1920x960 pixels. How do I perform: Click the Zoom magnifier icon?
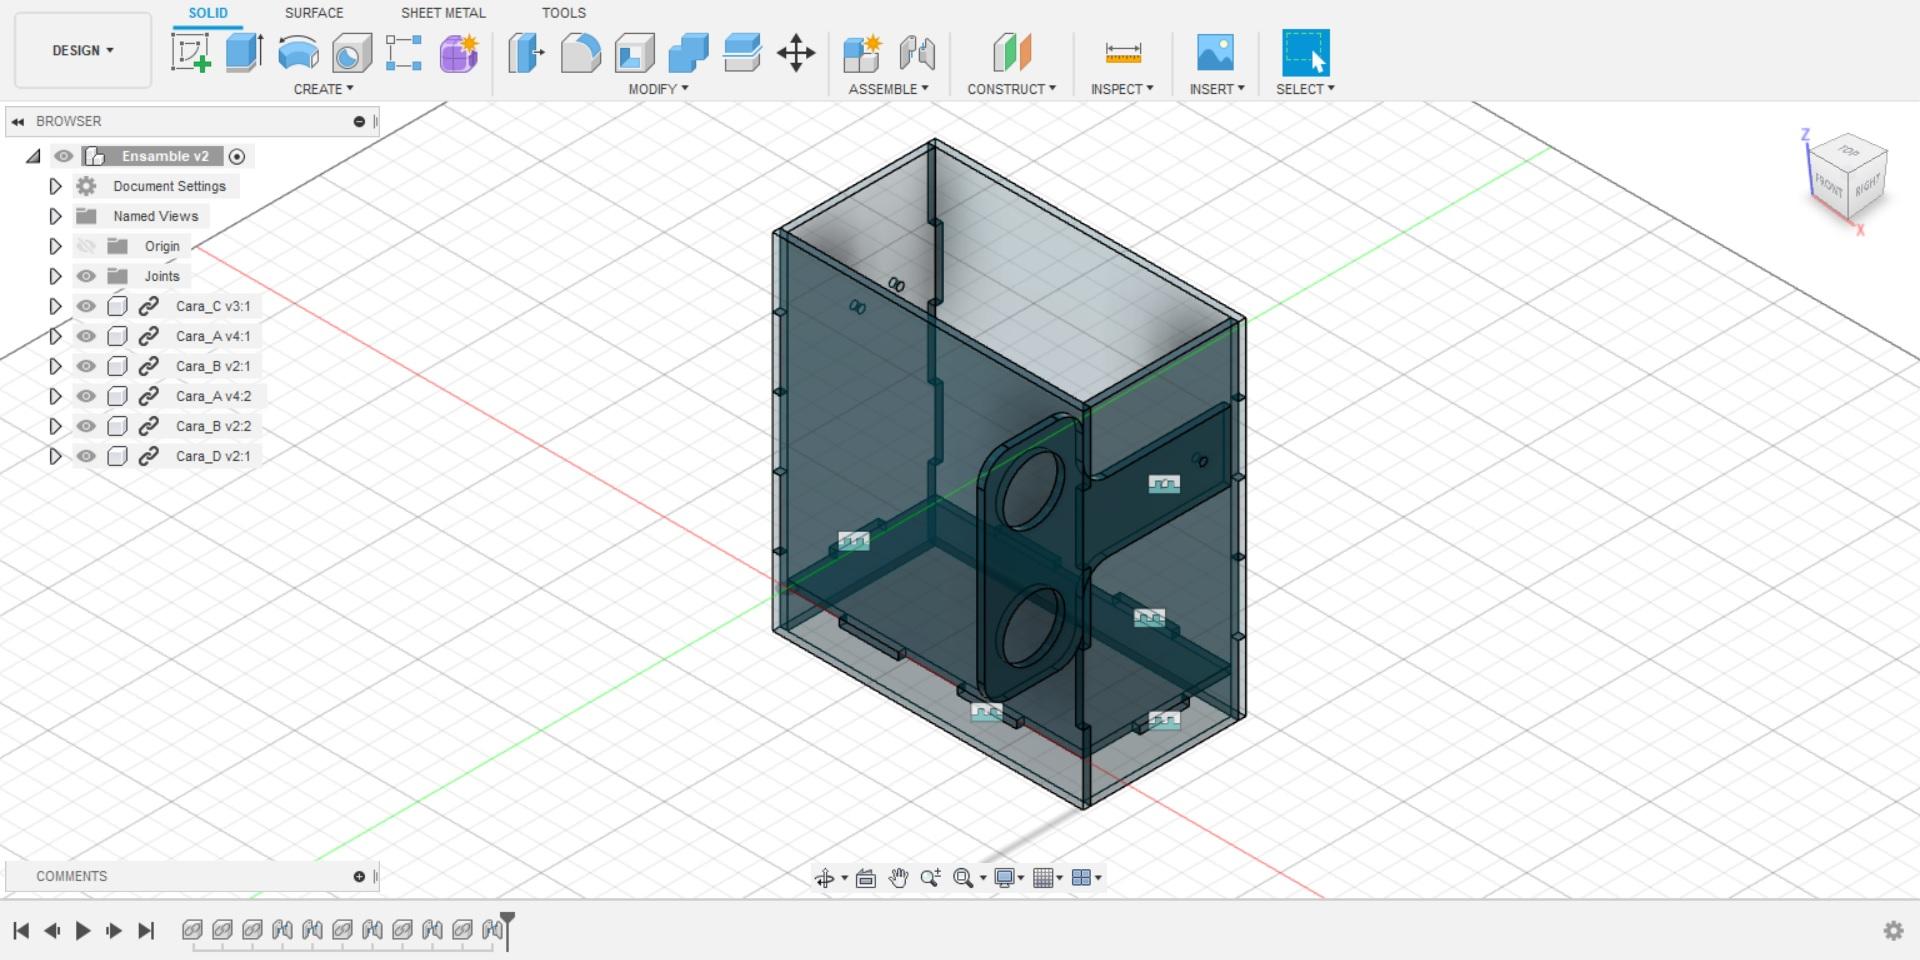[930, 878]
